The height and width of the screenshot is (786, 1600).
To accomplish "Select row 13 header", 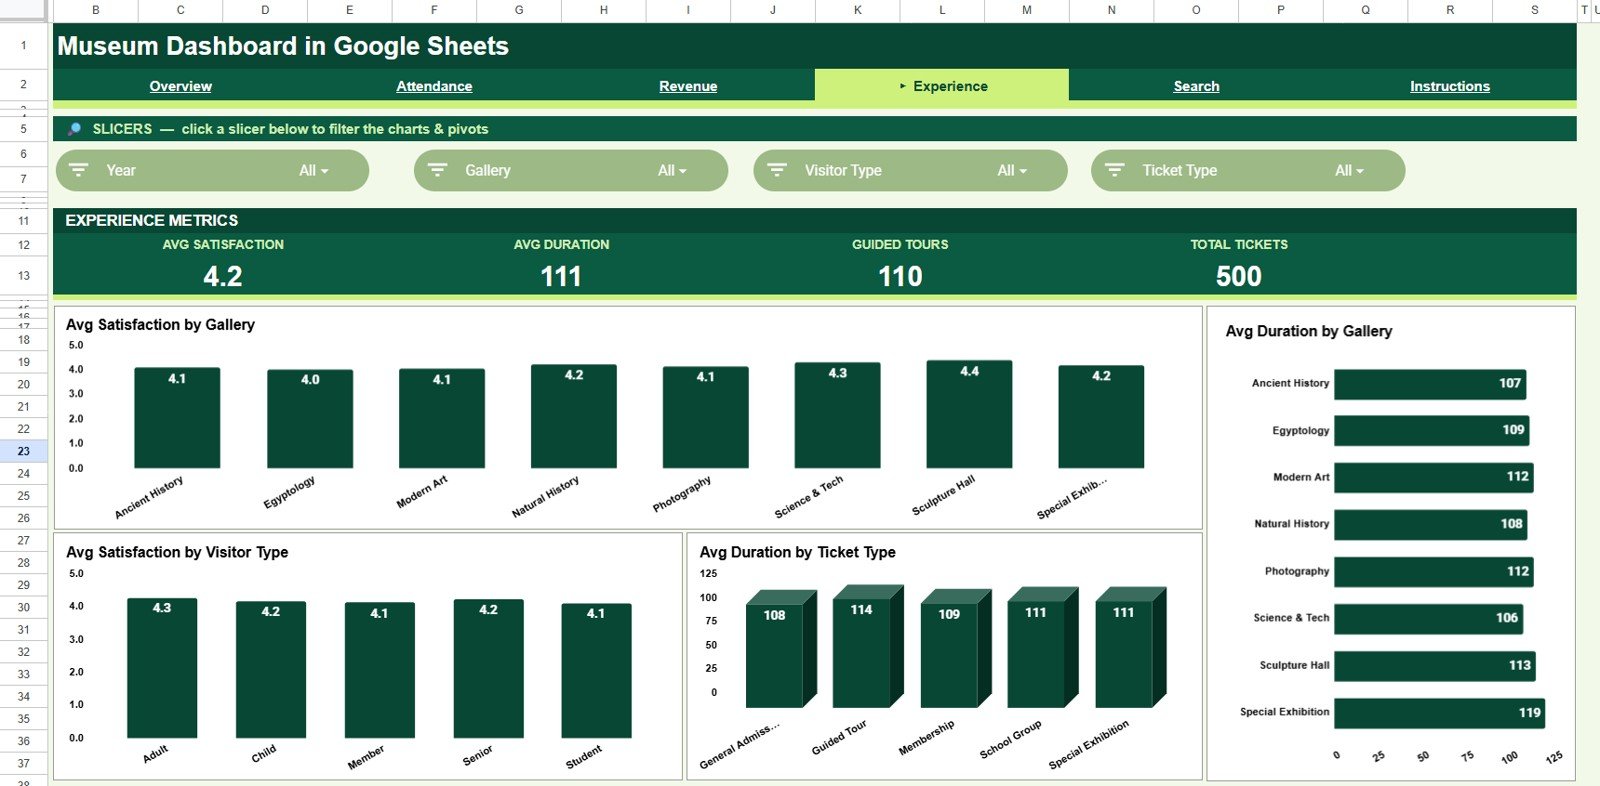I will point(24,276).
